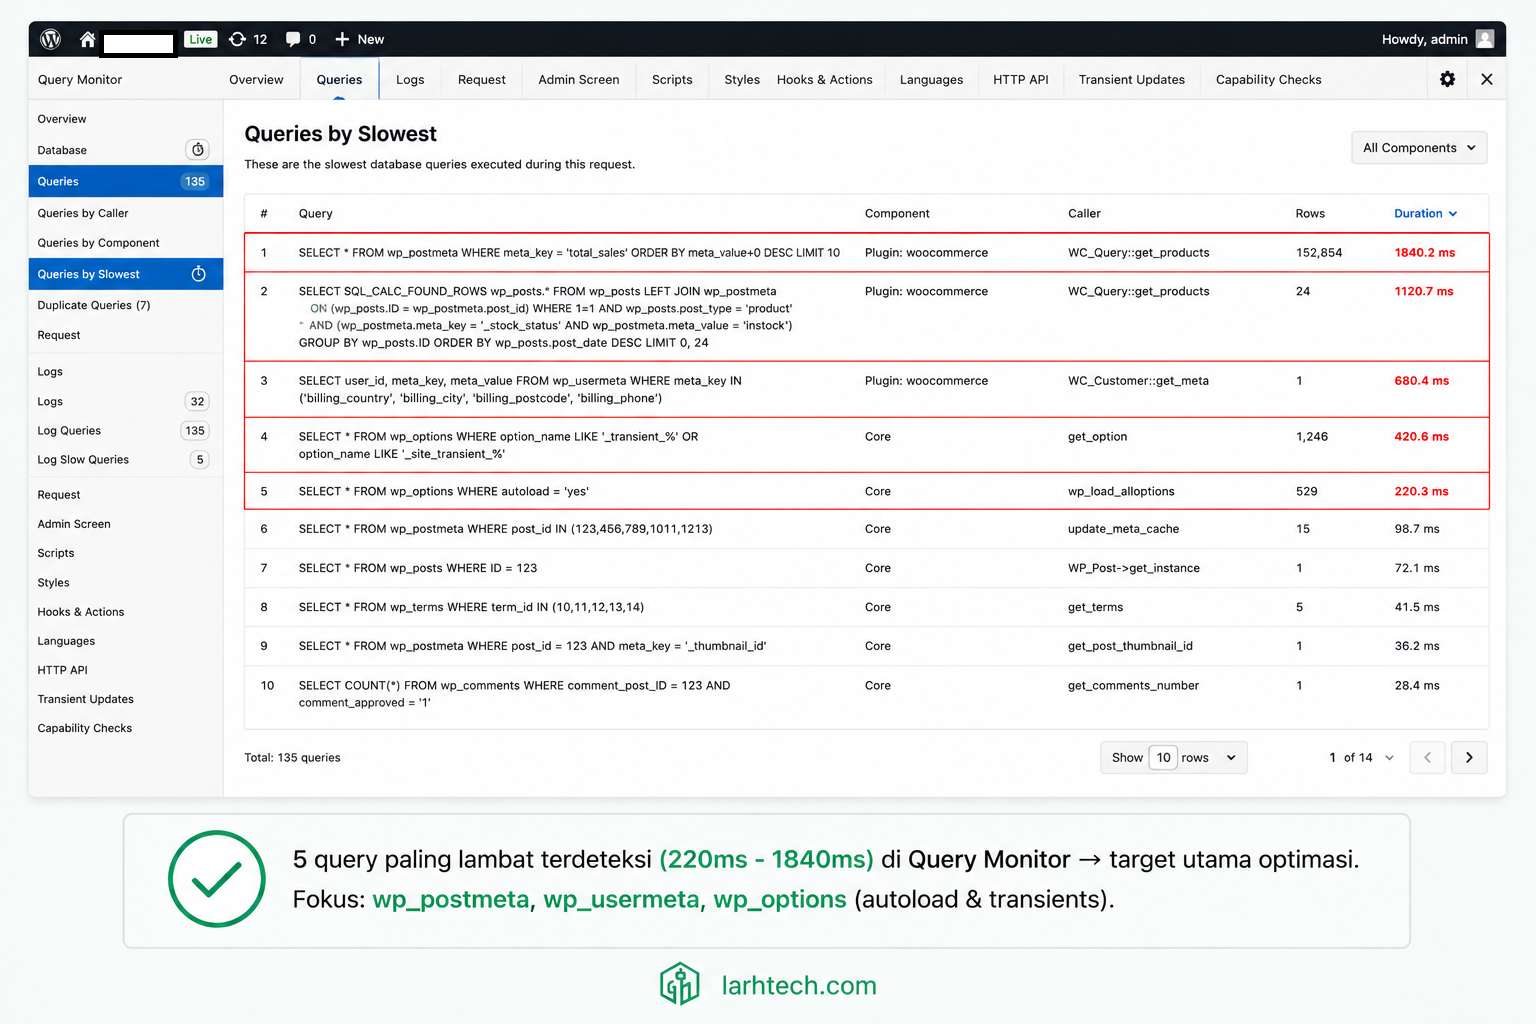This screenshot has height=1024, width=1536.
Task: Click the Queries by Slowest clock icon
Action: 198,274
